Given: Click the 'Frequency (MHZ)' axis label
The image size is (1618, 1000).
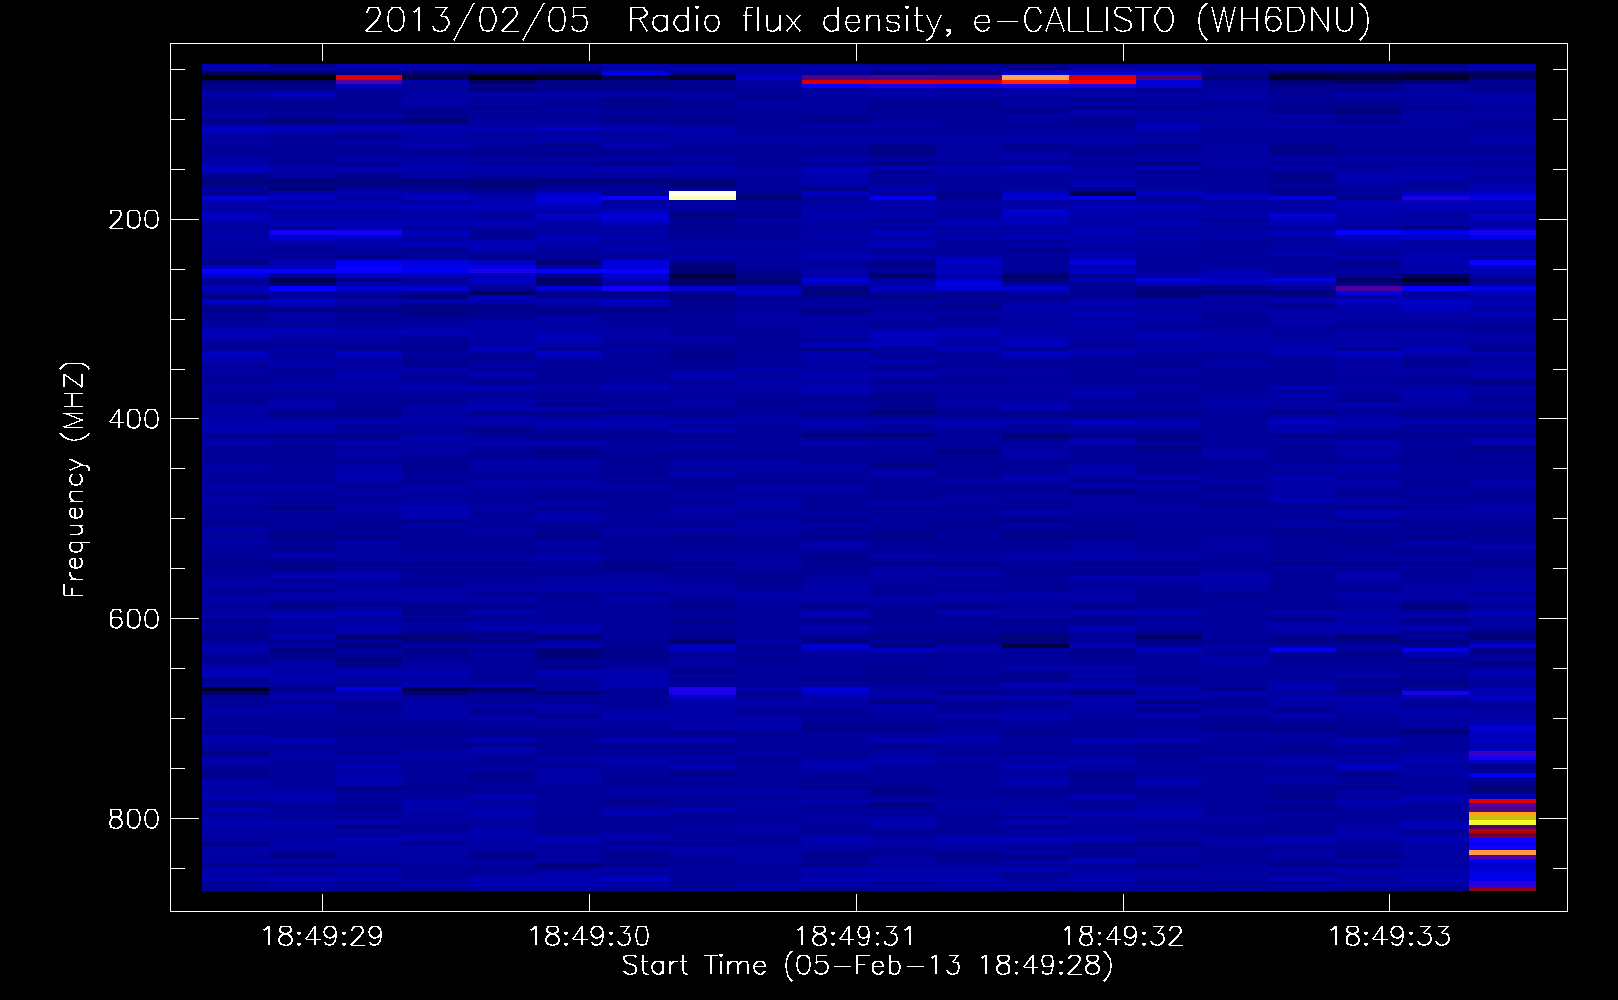Looking at the screenshot, I should click(x=75, y=480).
